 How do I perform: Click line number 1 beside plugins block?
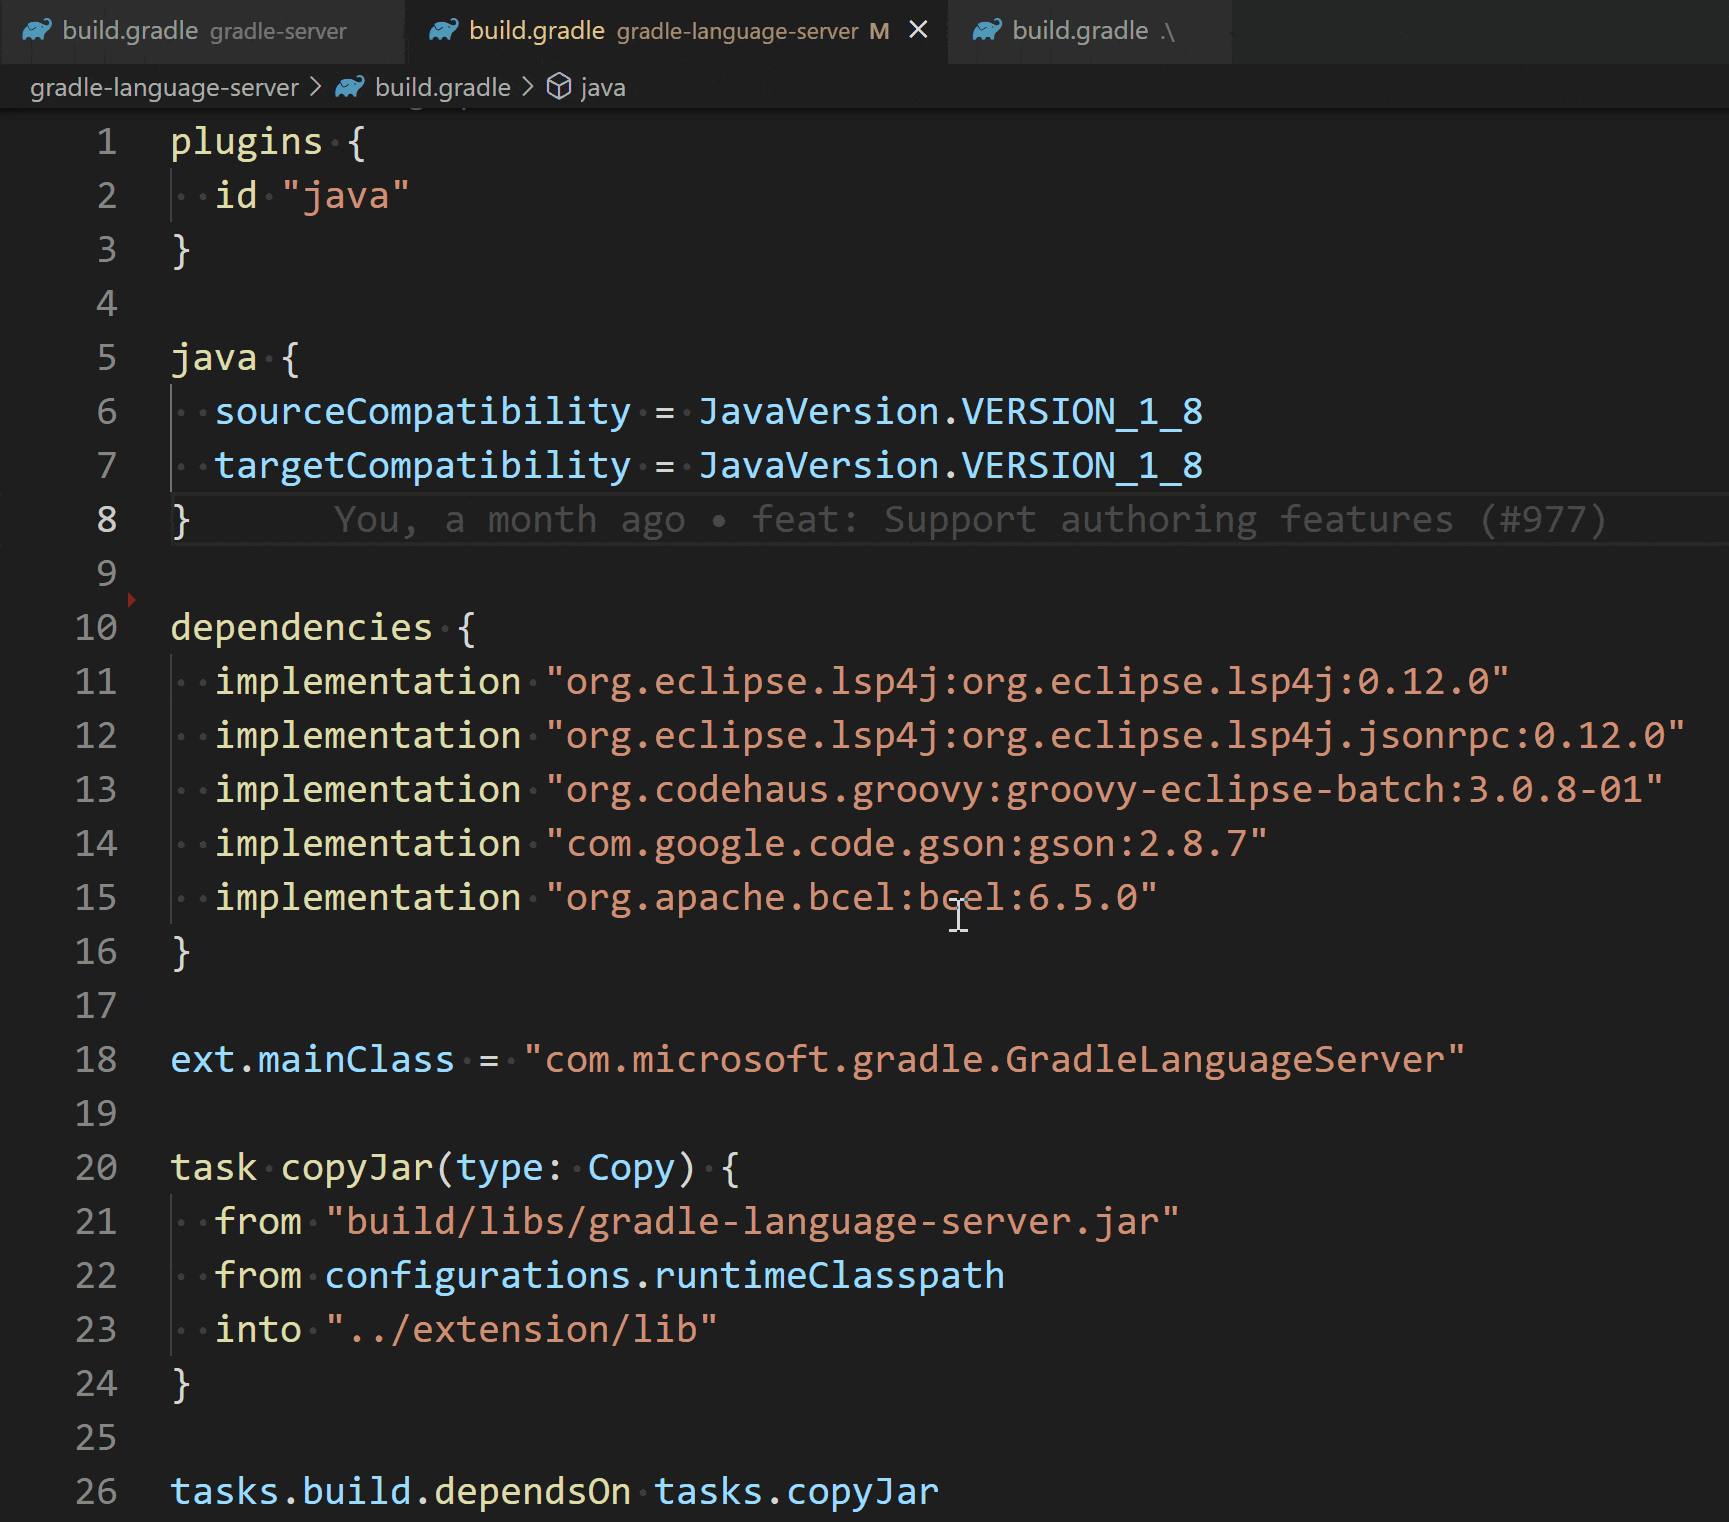click(106, 141)
